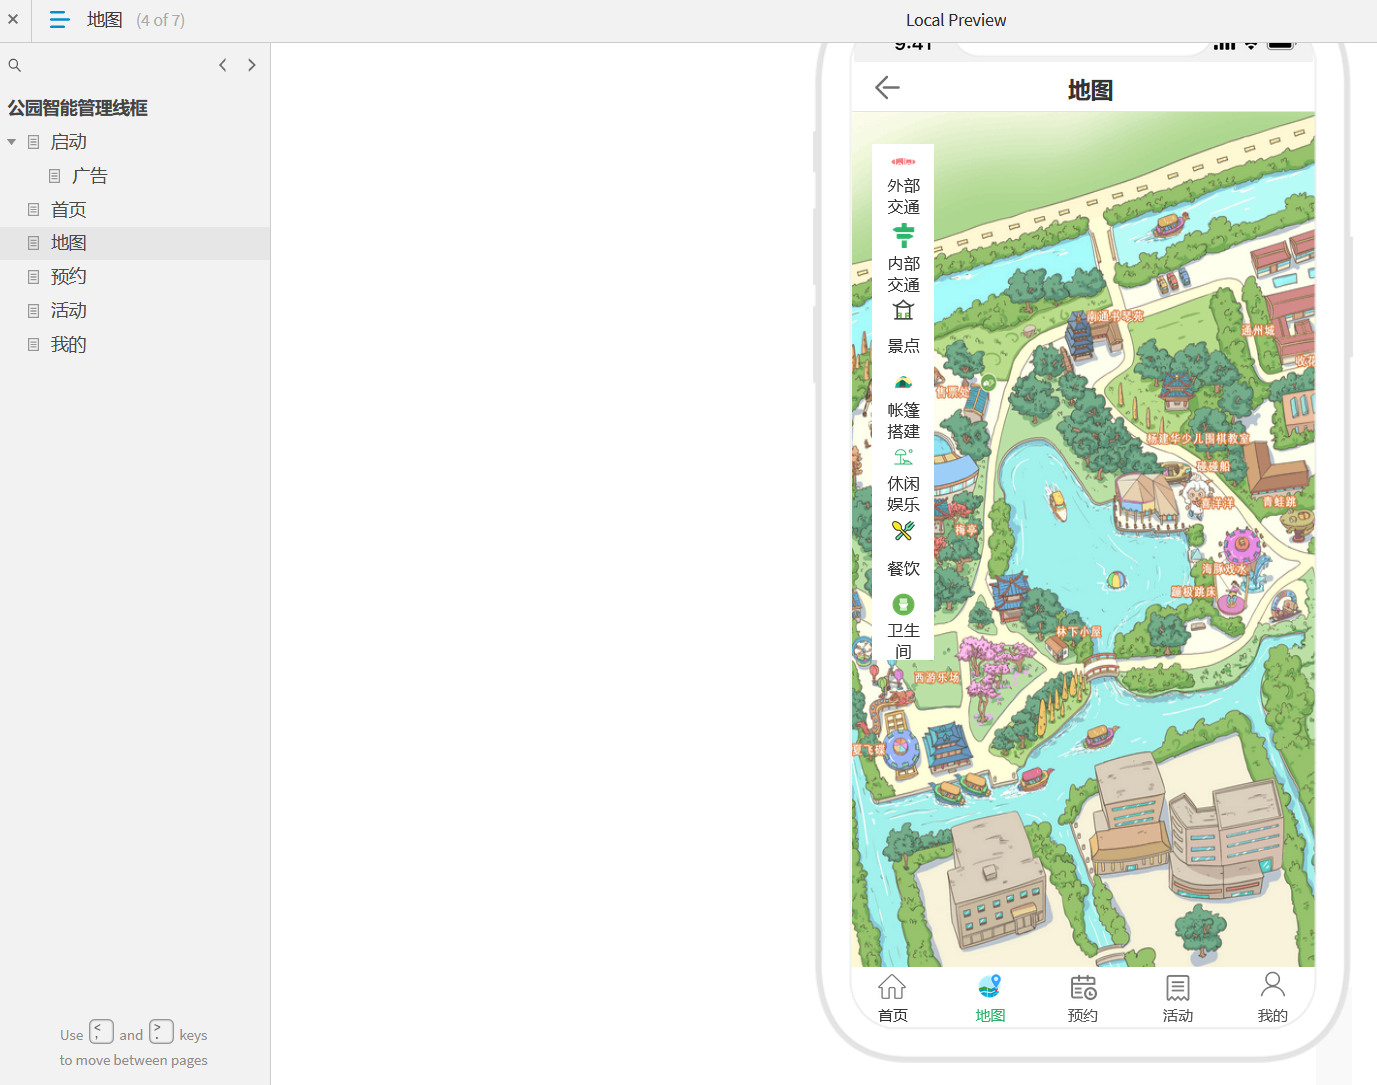This screenshot has height=1085, width=1377.
Task: Toggle the page list hamburger menu icon
Action: coord(59,19)
